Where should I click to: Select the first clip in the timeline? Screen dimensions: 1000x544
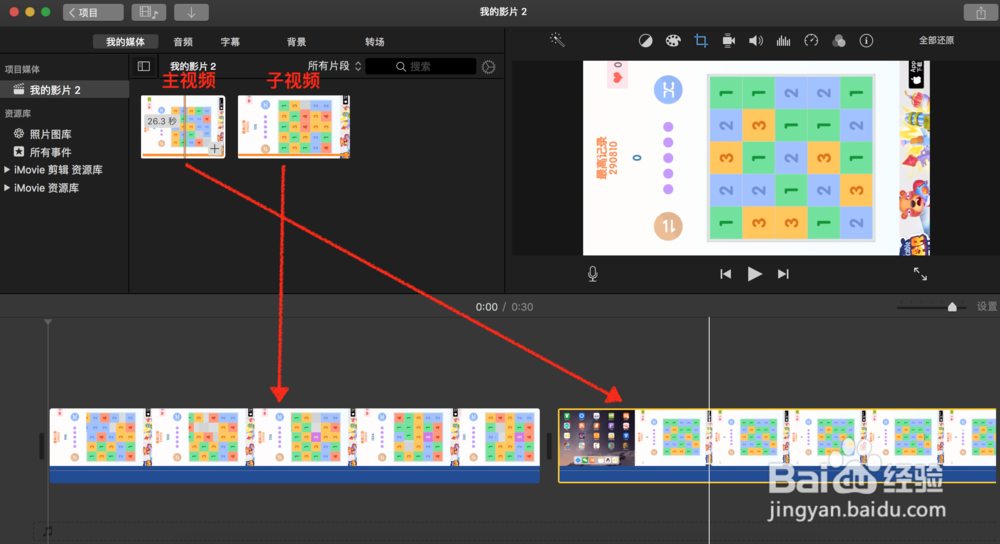[x=295, y=445]
